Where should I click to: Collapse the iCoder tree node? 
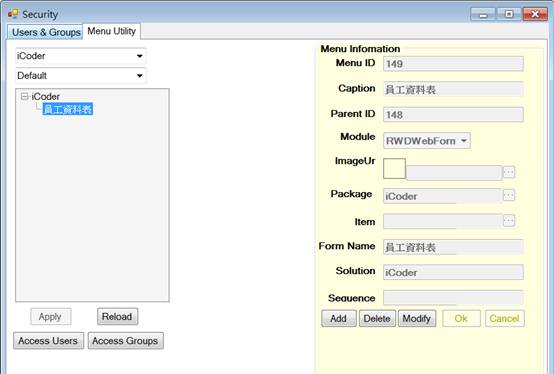tap(24, 96)
